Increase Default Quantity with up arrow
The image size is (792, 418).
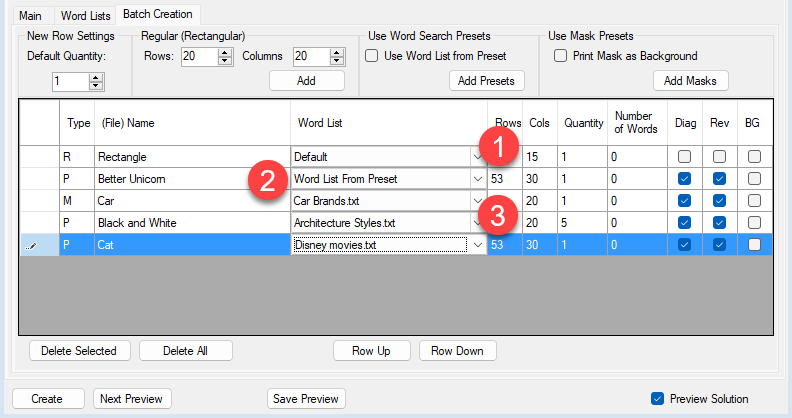click(x=96, y=77)
